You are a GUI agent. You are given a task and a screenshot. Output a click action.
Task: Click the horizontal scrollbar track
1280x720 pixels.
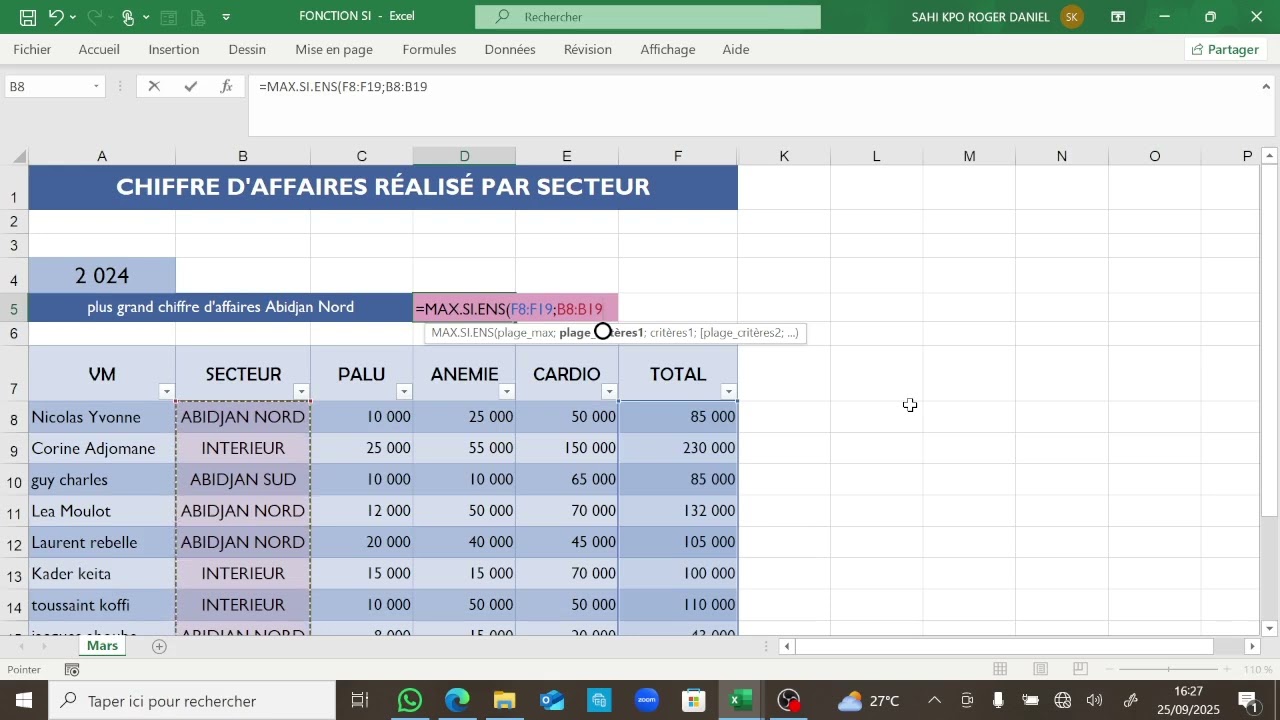coord(1020,647)
